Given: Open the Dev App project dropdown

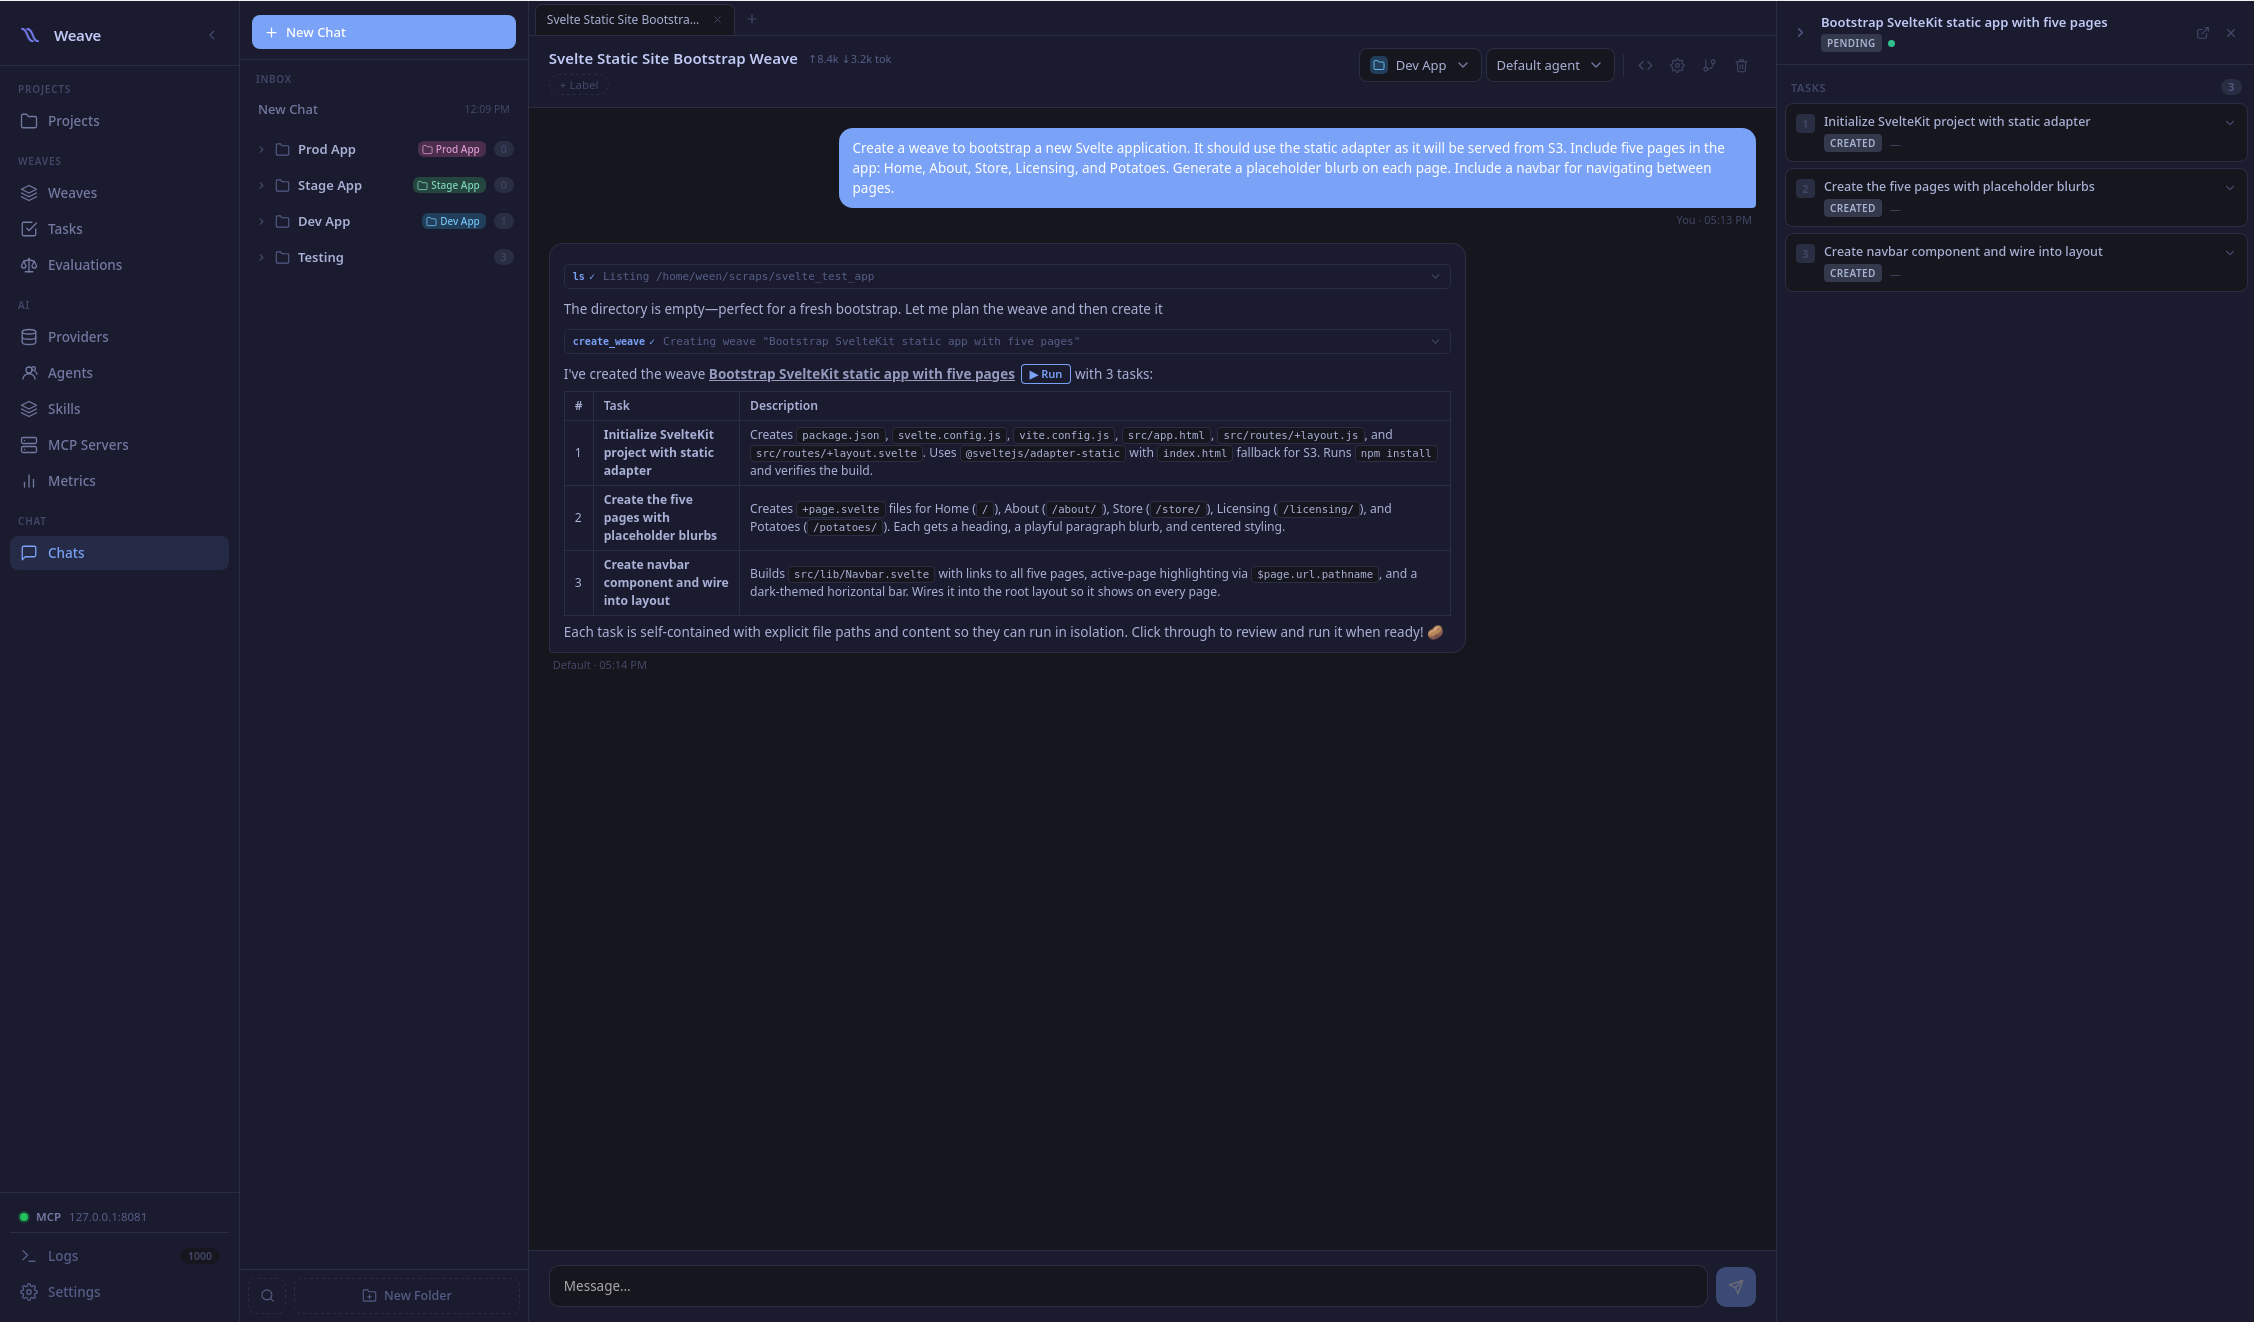Looking at the screenshot, I should tap(1419, 65).
